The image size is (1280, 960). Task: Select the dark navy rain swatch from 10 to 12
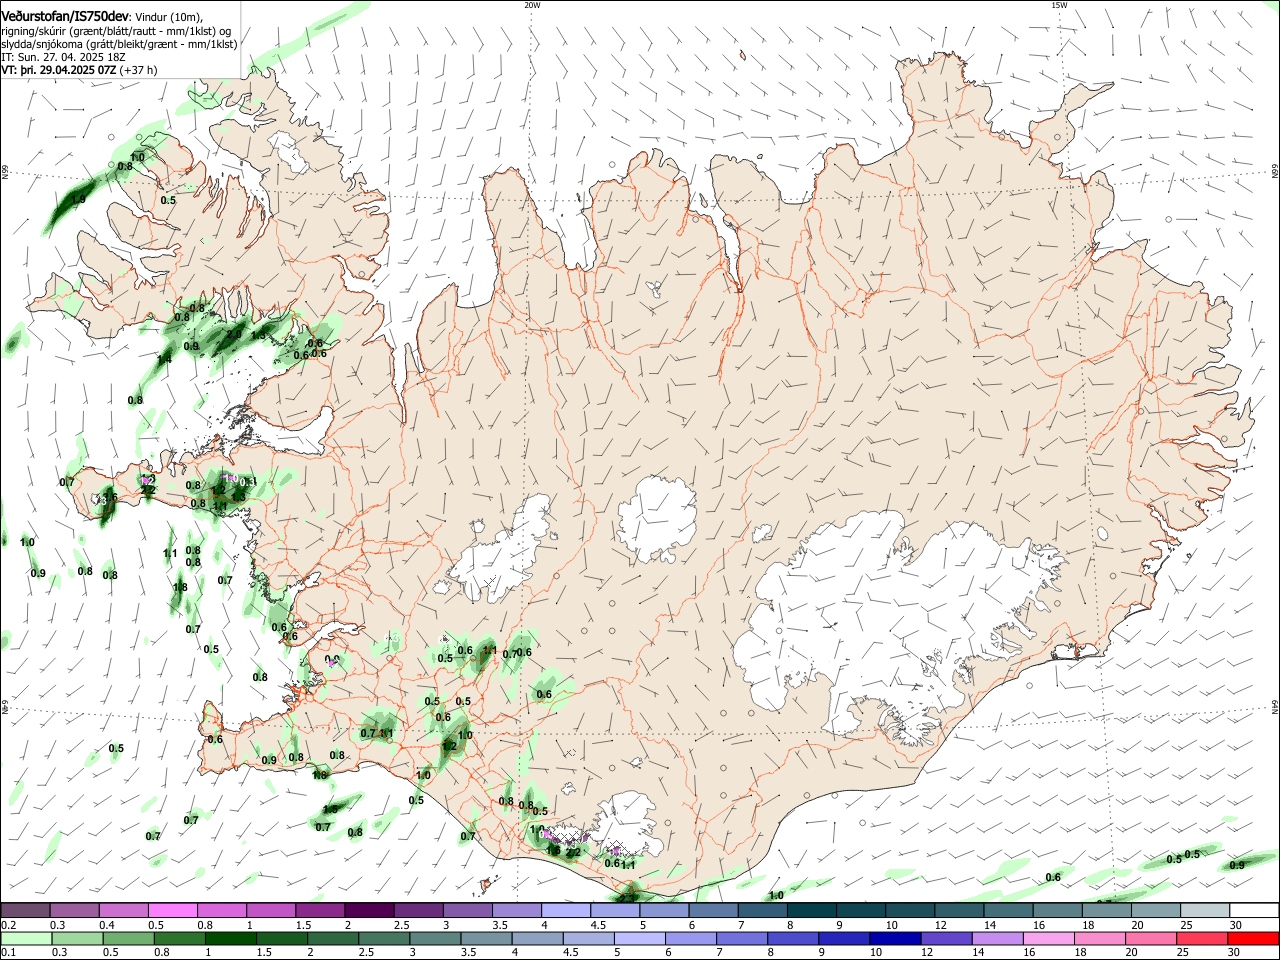[x=896, y=939]
